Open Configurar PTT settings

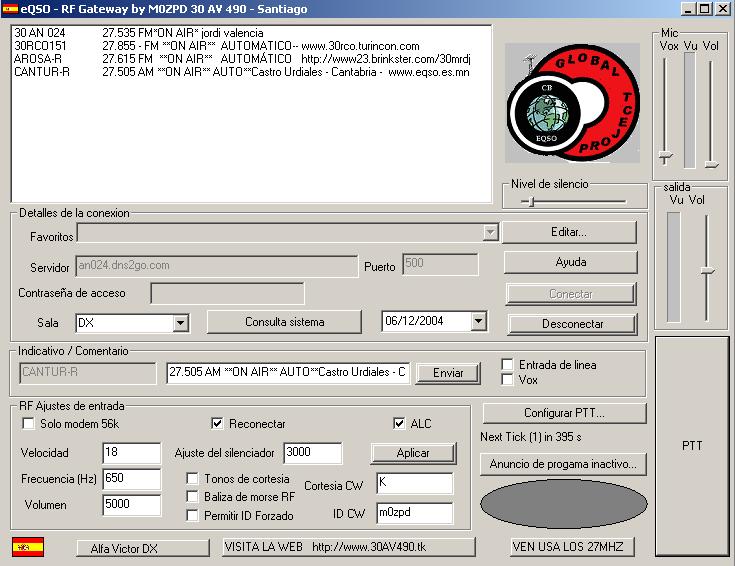[564, 413]
